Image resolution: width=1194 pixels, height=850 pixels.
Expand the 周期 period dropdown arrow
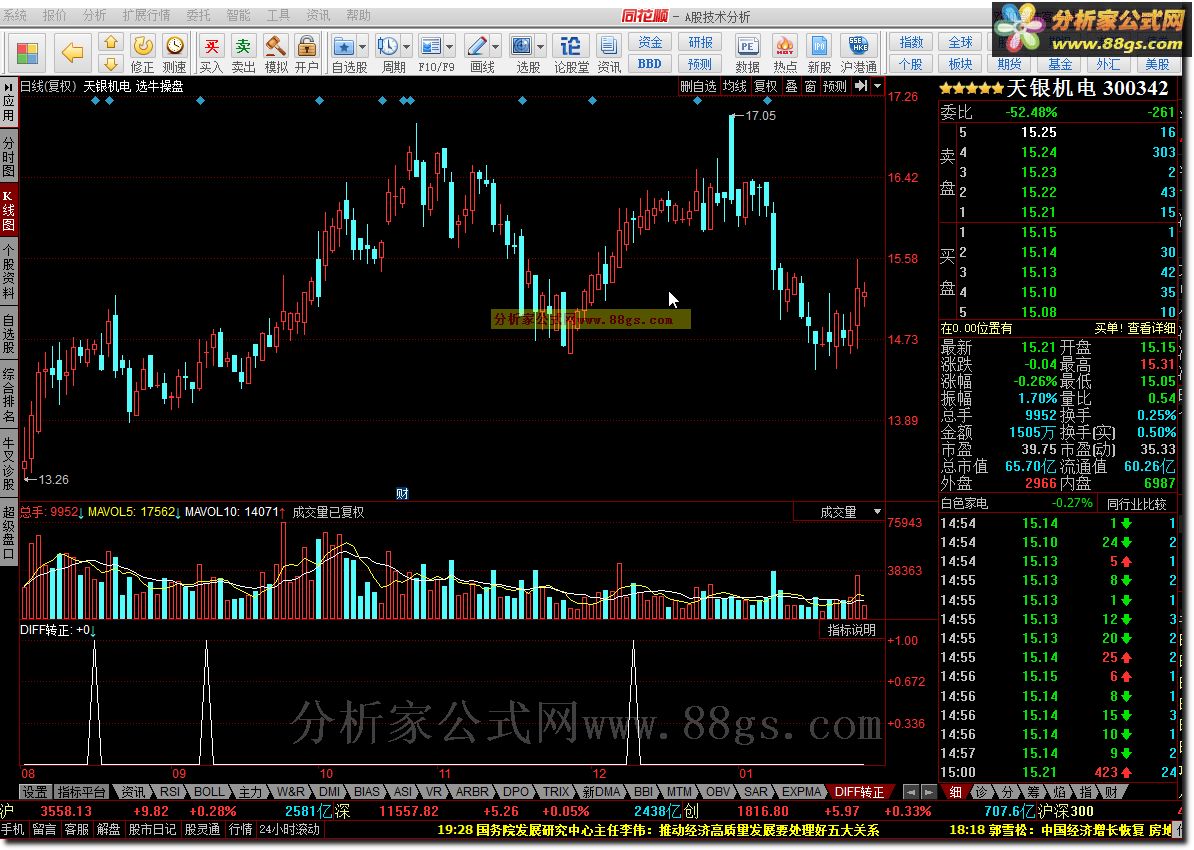(x=407, y=47)
